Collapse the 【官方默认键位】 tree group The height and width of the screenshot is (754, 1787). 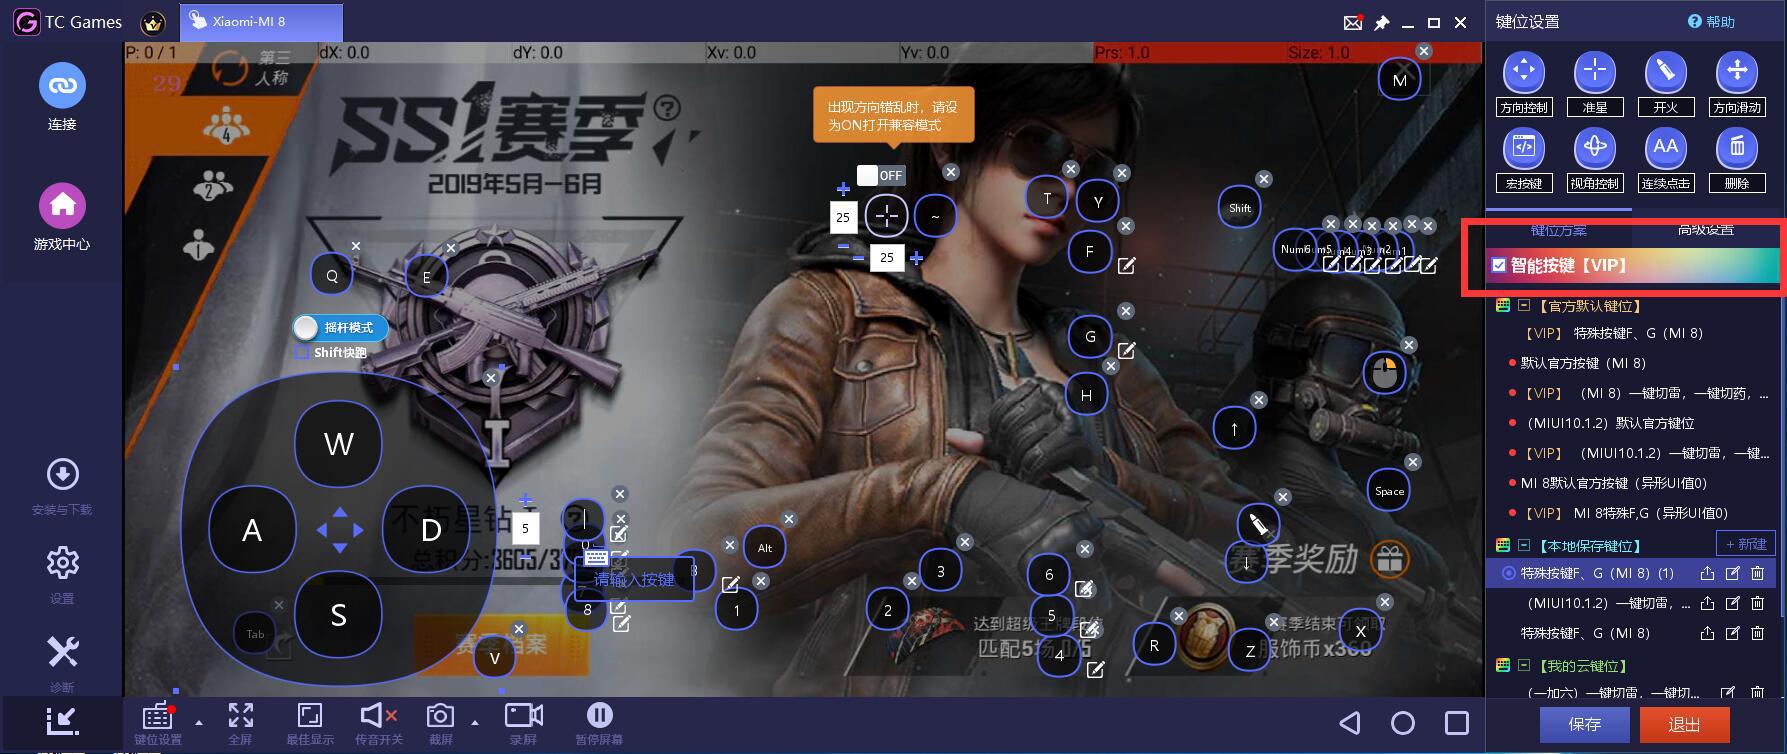tap(1524, 306)
